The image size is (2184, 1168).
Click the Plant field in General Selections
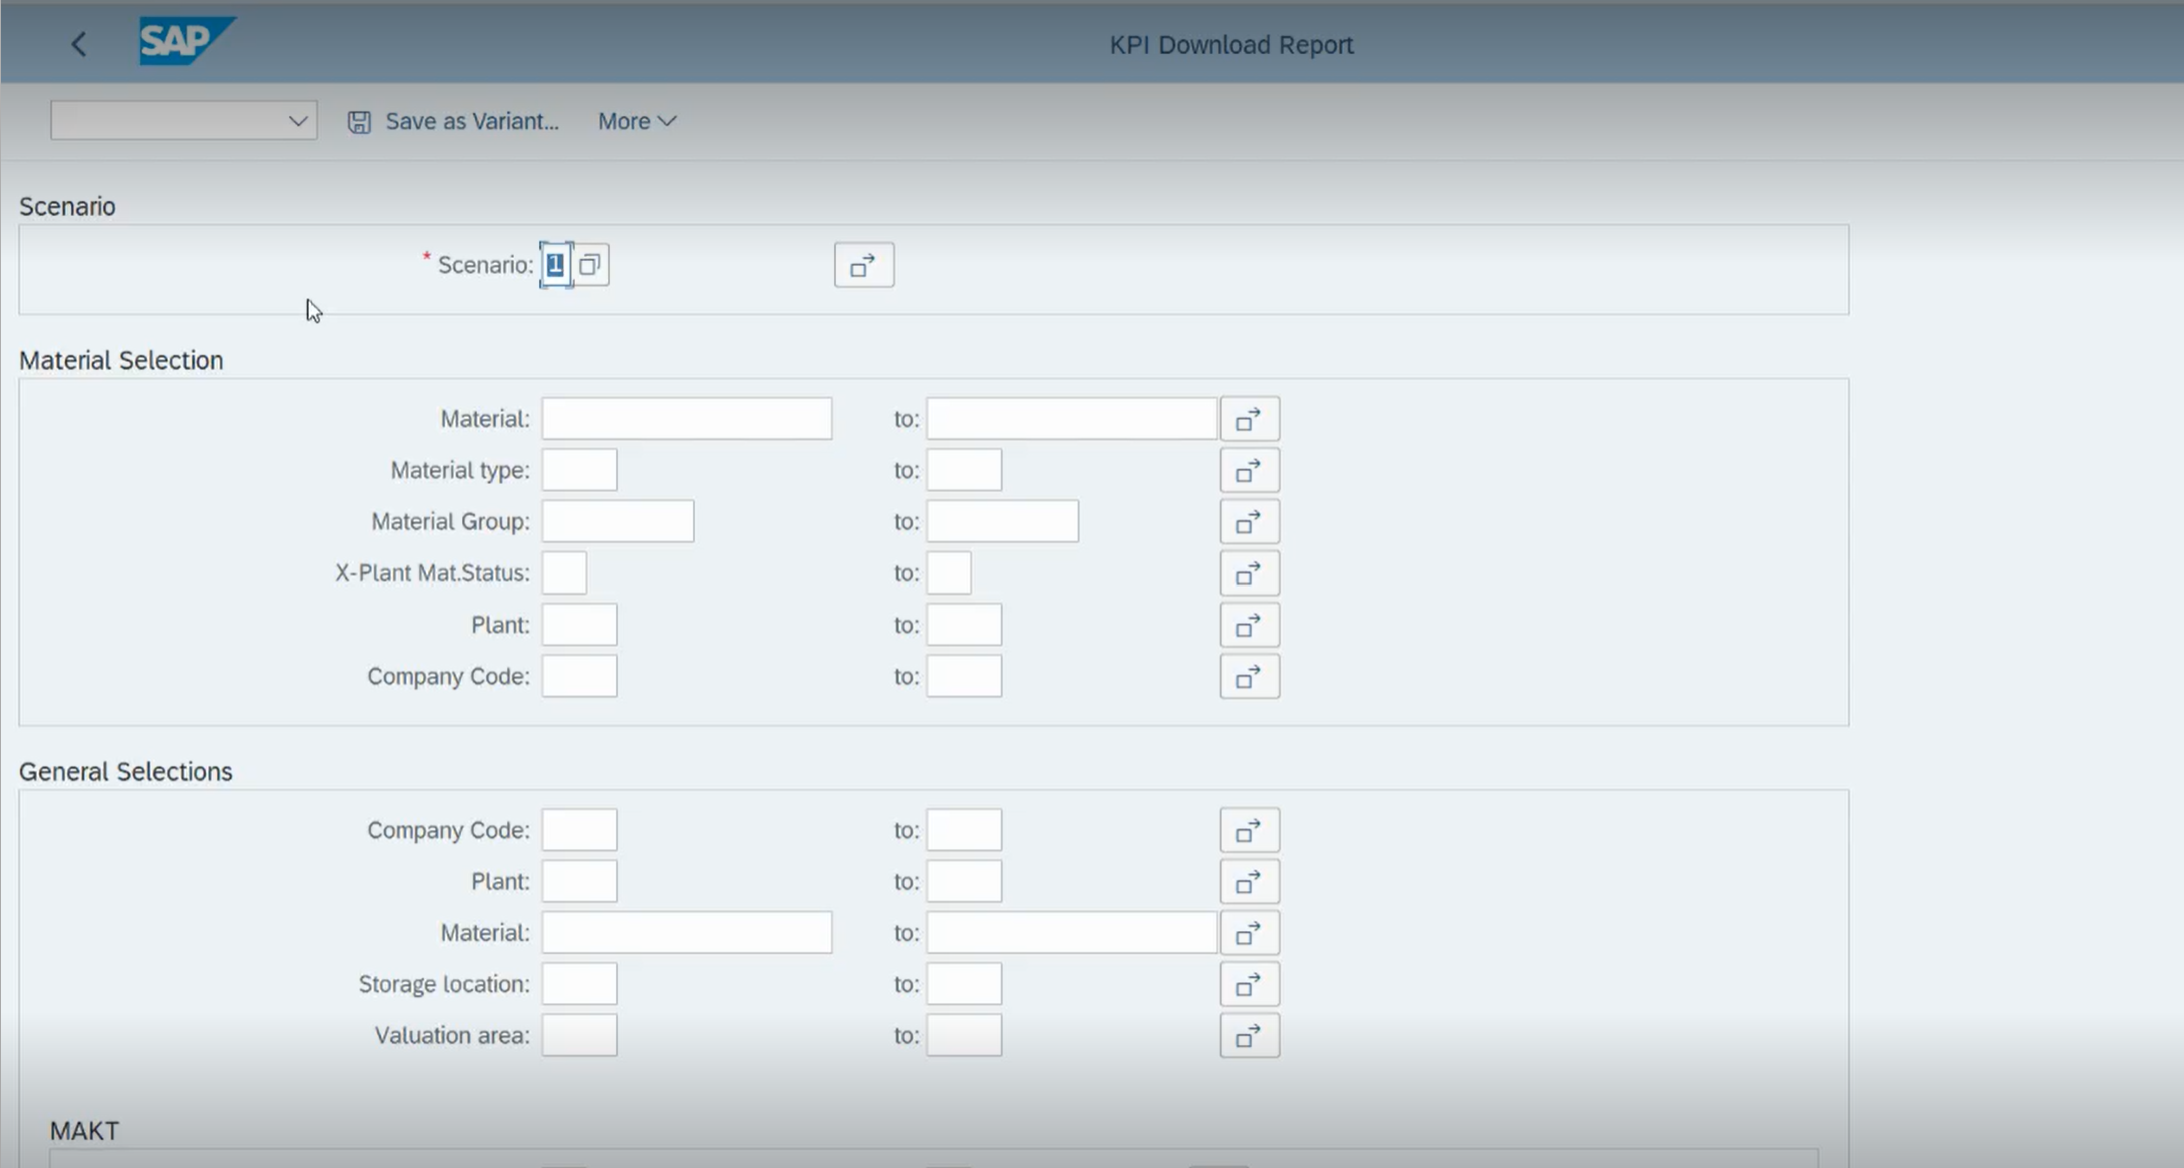pyautogui.click(x=578, y=880)
